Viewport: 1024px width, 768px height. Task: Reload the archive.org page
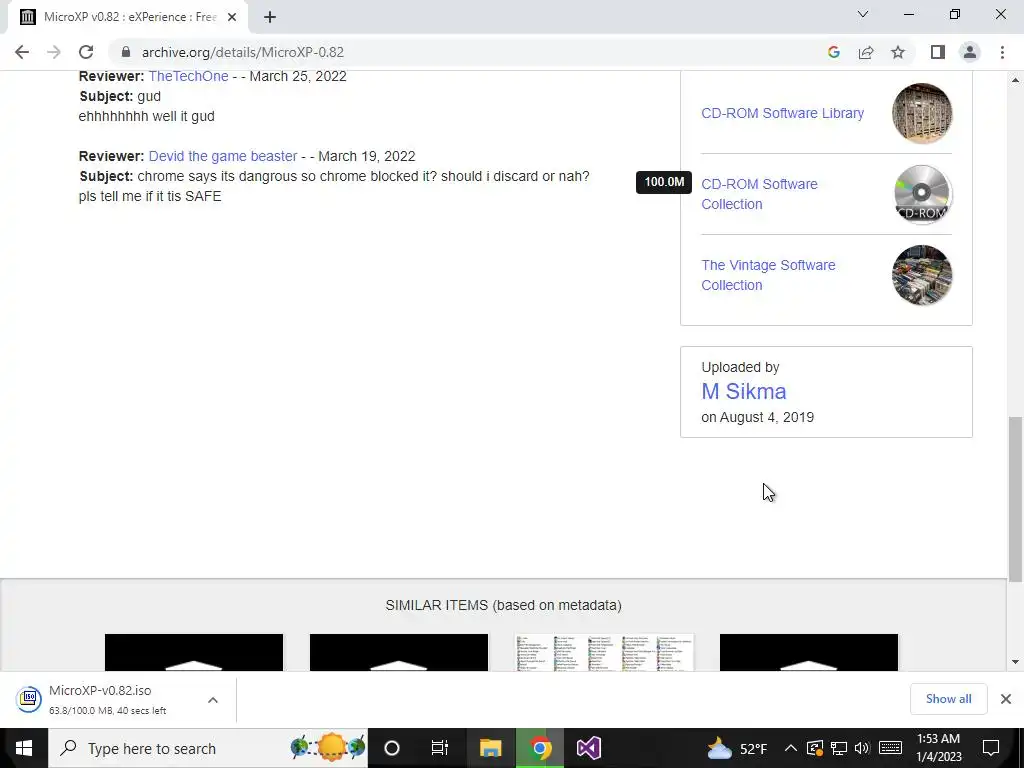(x=86, y=52)
